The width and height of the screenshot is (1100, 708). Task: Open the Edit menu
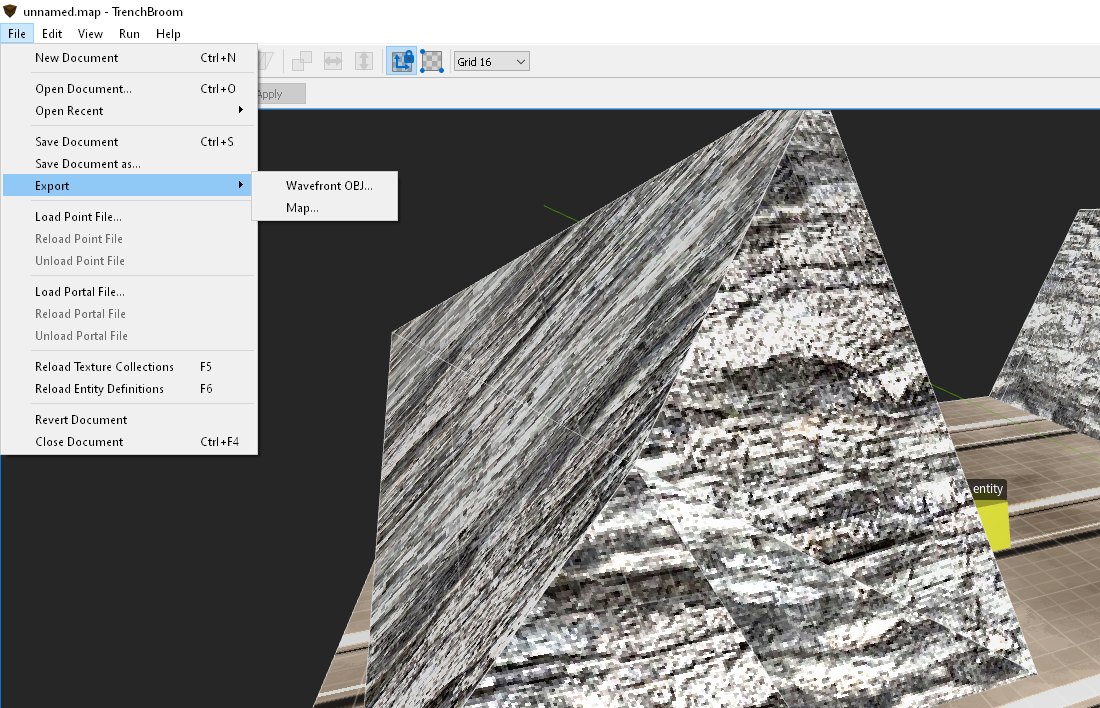tap(52, 34)
